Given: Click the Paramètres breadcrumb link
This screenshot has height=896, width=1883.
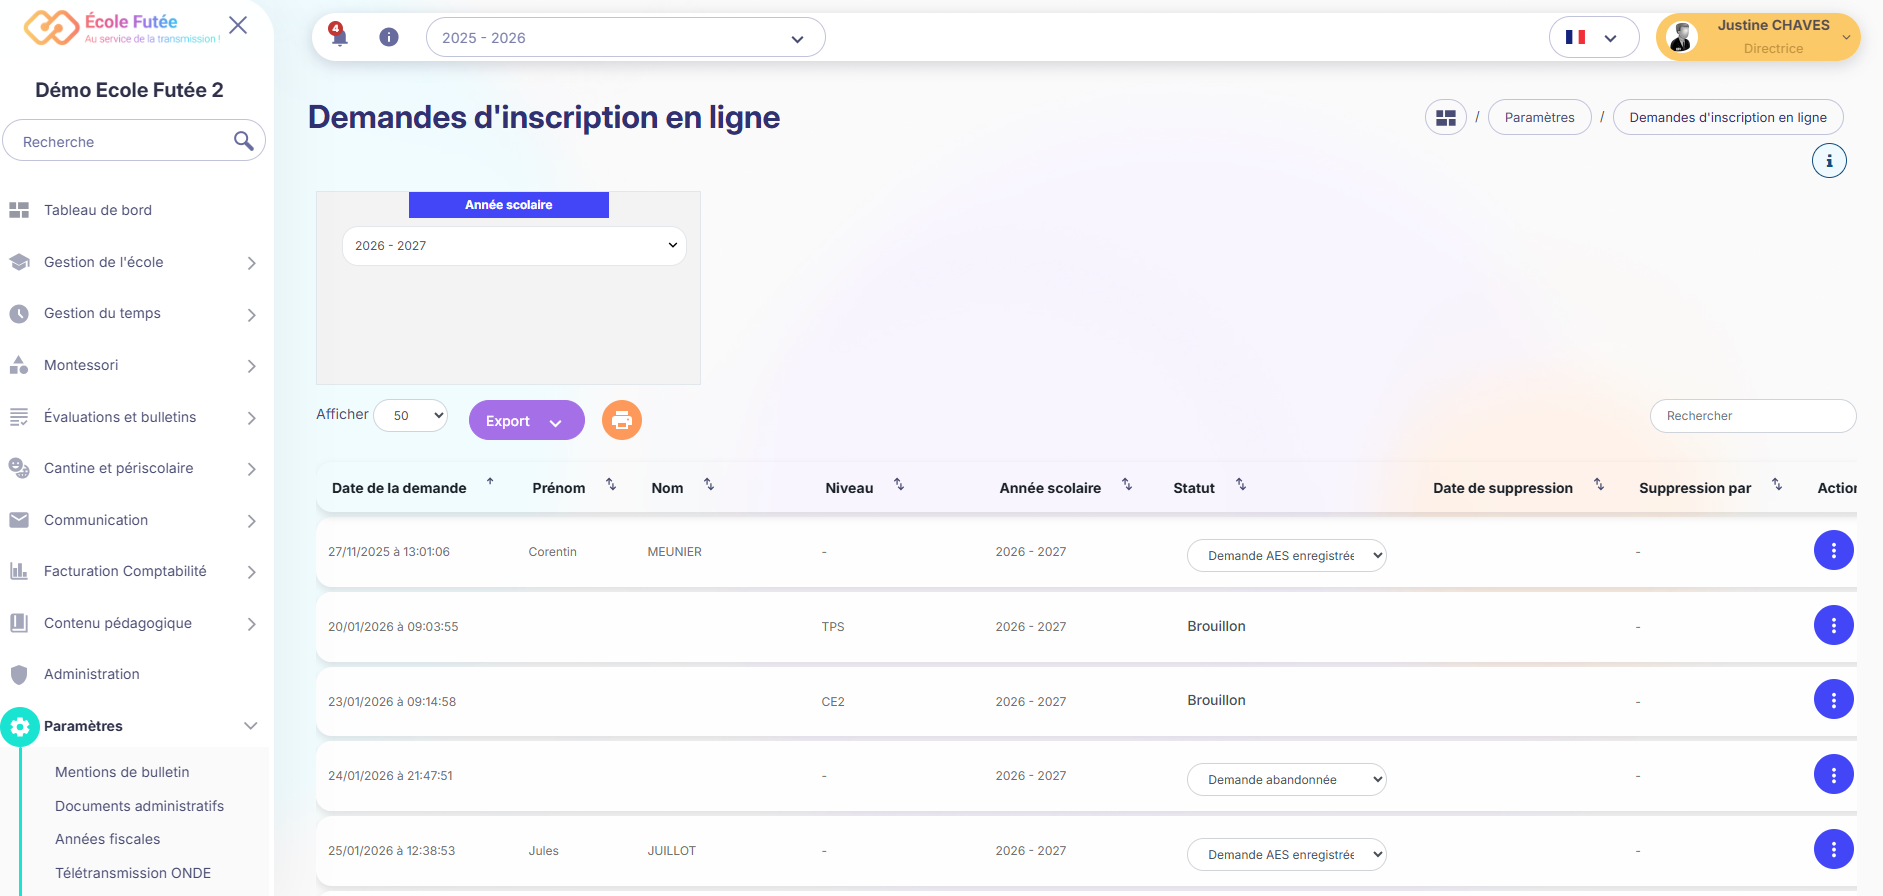Looking at the screenshot, I should click(1539, 117).
